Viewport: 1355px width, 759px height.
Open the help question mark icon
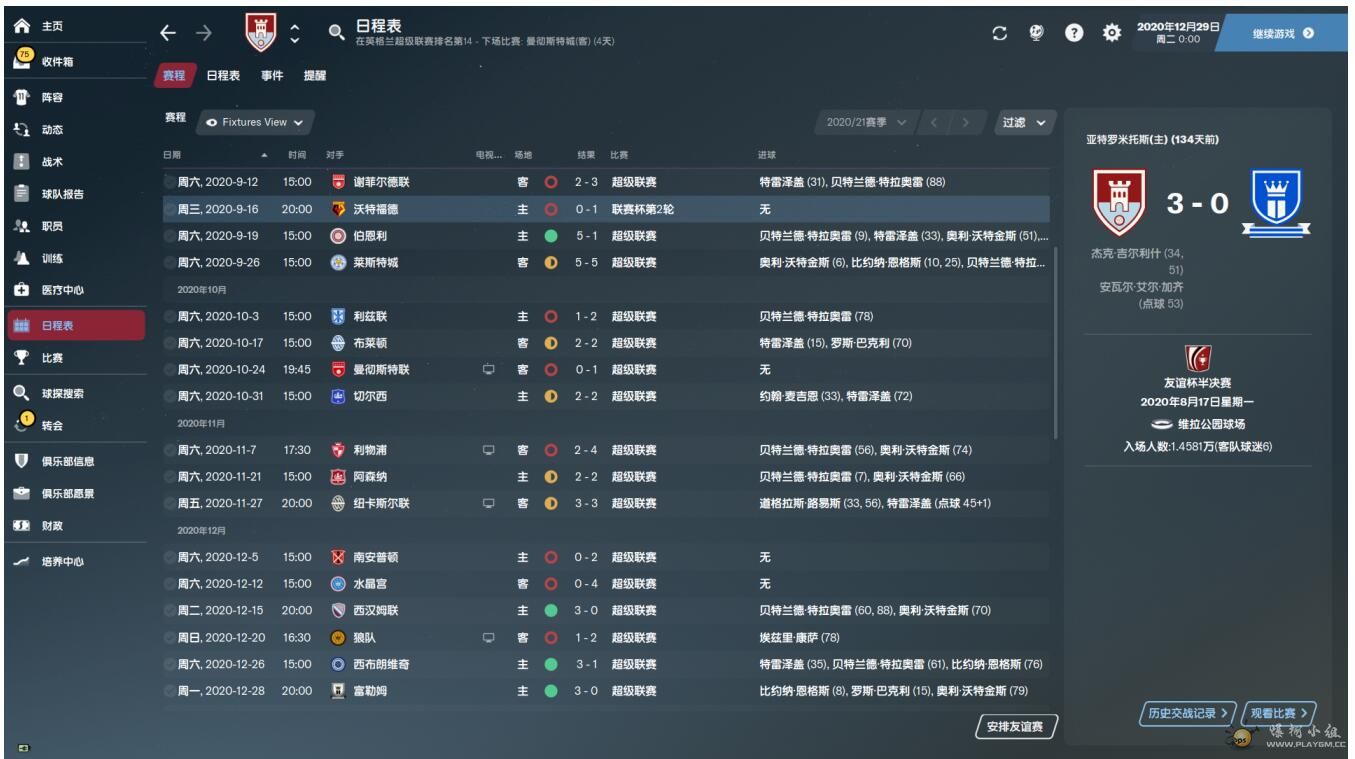point(1074,33)
